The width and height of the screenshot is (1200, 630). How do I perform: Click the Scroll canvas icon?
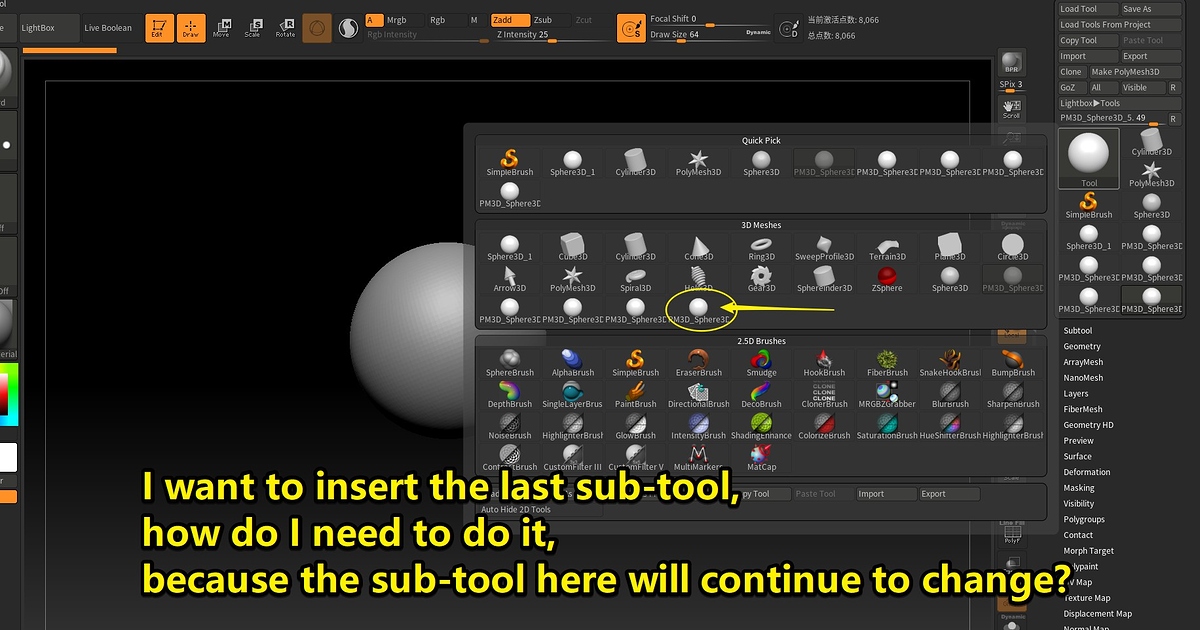click(1012, 108)
